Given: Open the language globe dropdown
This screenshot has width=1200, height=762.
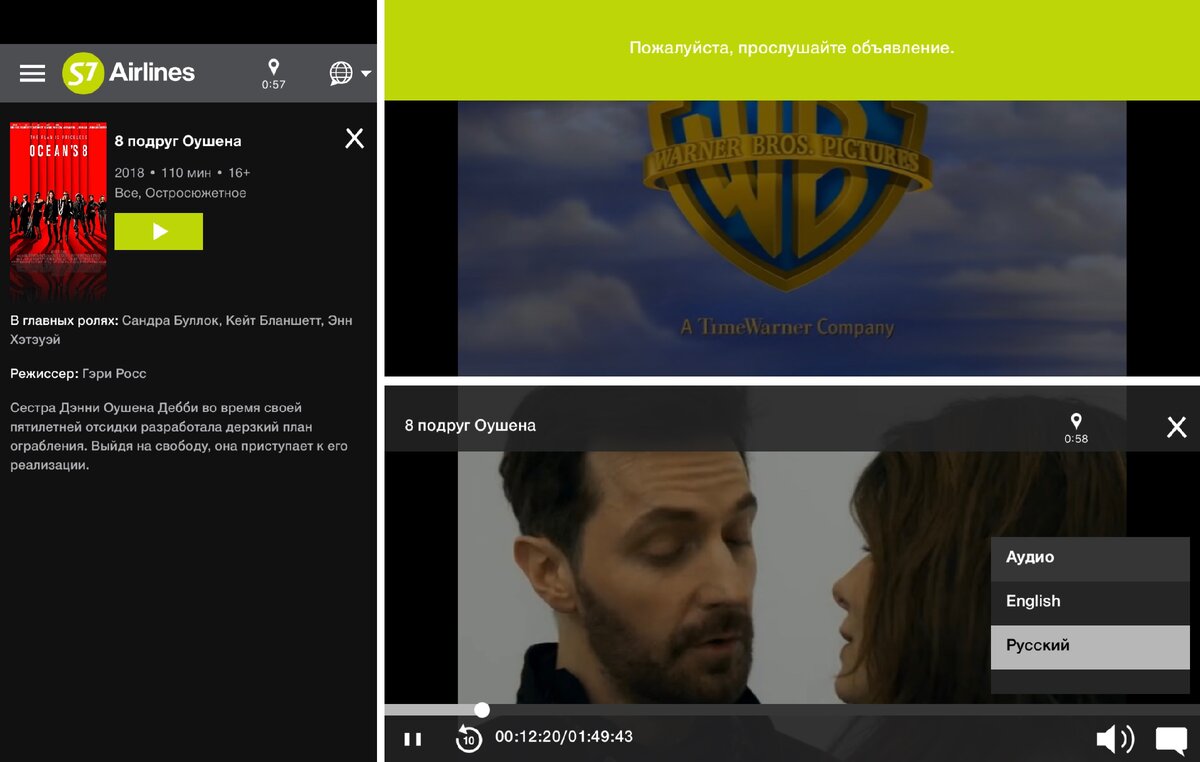Looking at the screenshot, I should click(350, 73).
